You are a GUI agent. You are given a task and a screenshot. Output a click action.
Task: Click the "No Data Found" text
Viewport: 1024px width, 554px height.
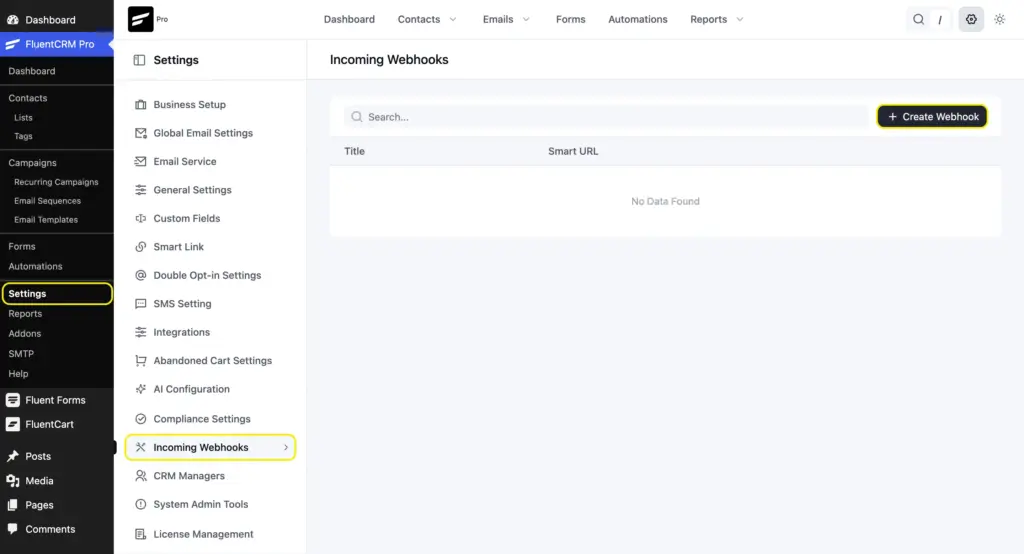coord(665,201)
